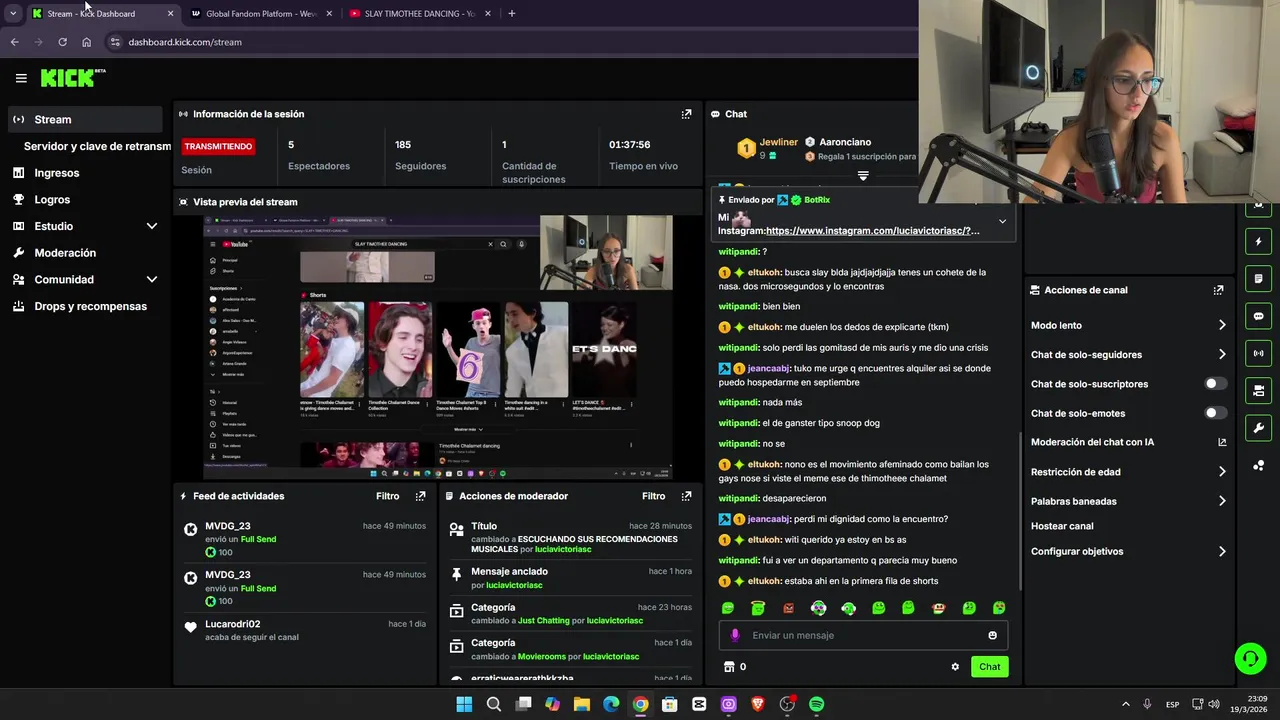Toggle Chat de solo-emotes switch
1280x720 pixels.
click(x=1215, y=413)
